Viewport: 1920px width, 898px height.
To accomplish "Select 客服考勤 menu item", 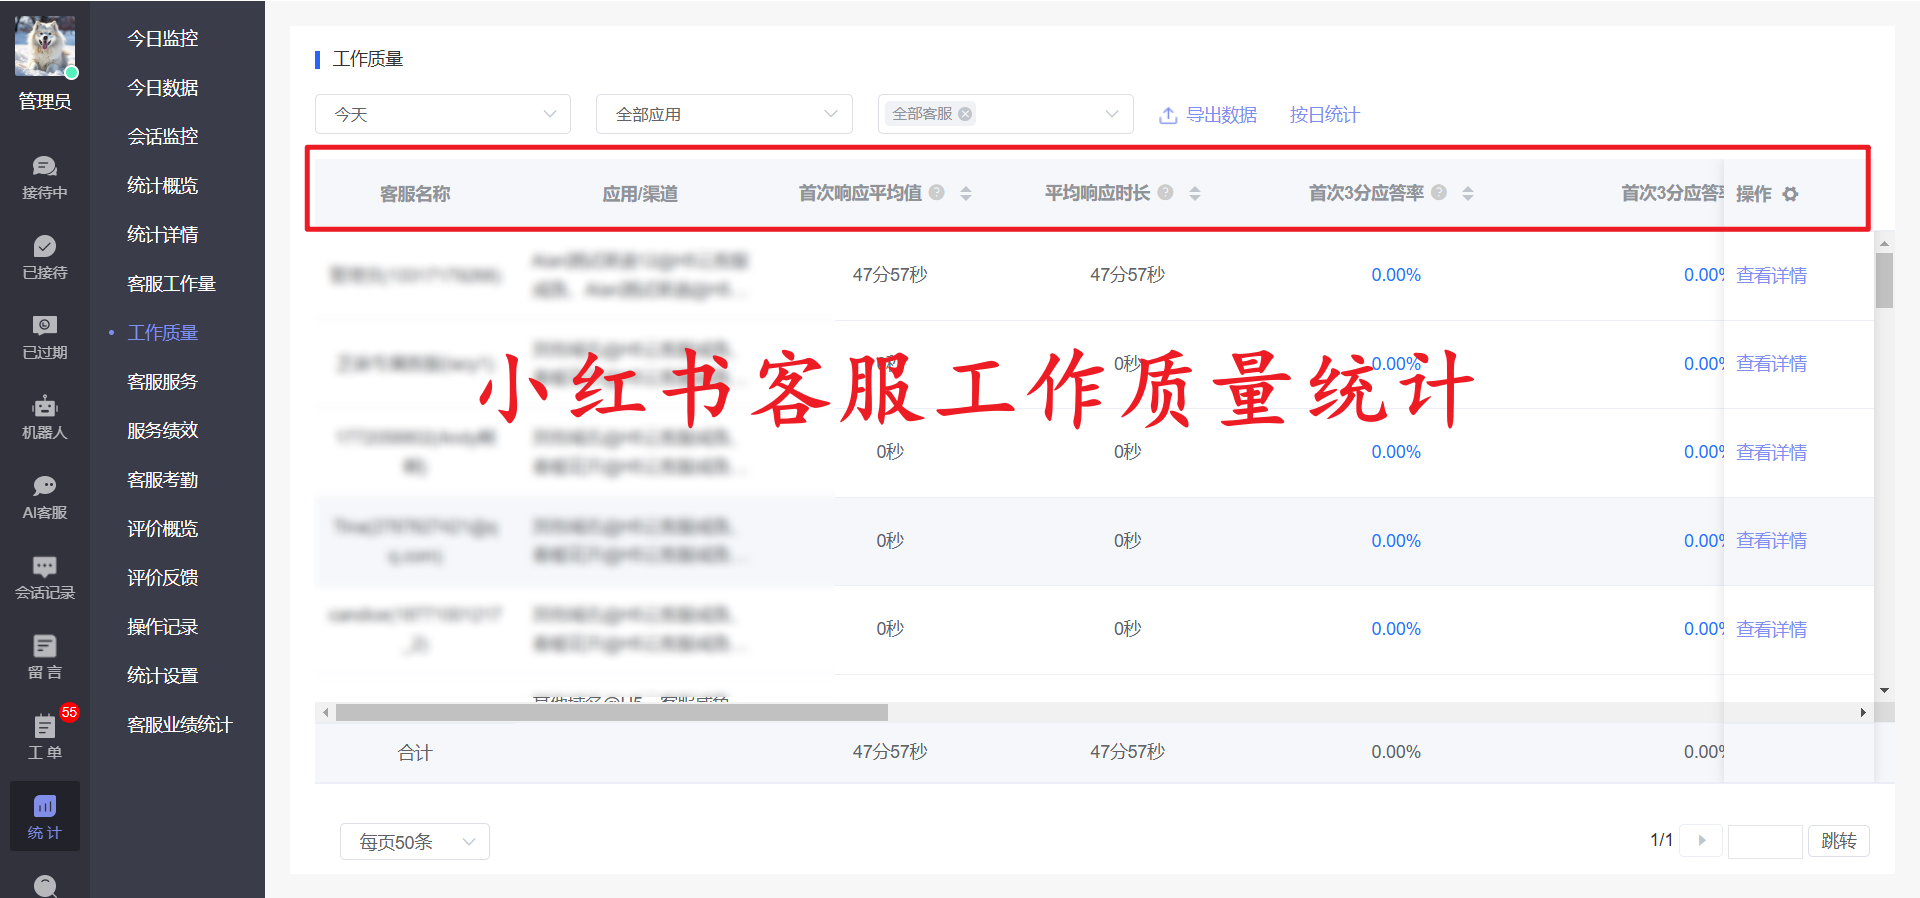I will (x=163, y=479).
